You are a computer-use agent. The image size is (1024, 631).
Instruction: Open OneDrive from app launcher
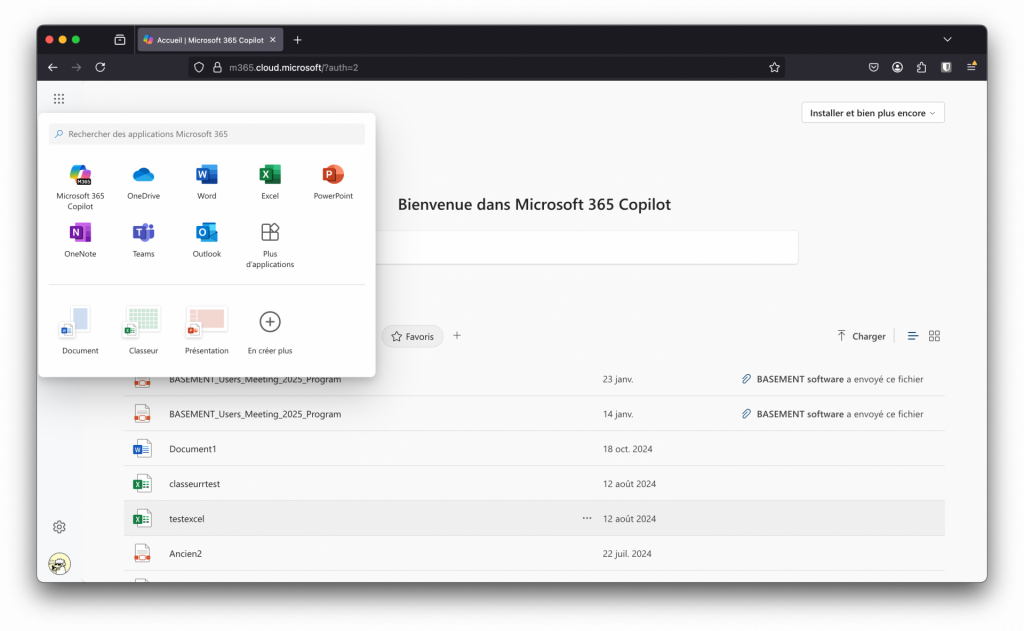pyautogui.click(x=143, y=180)
